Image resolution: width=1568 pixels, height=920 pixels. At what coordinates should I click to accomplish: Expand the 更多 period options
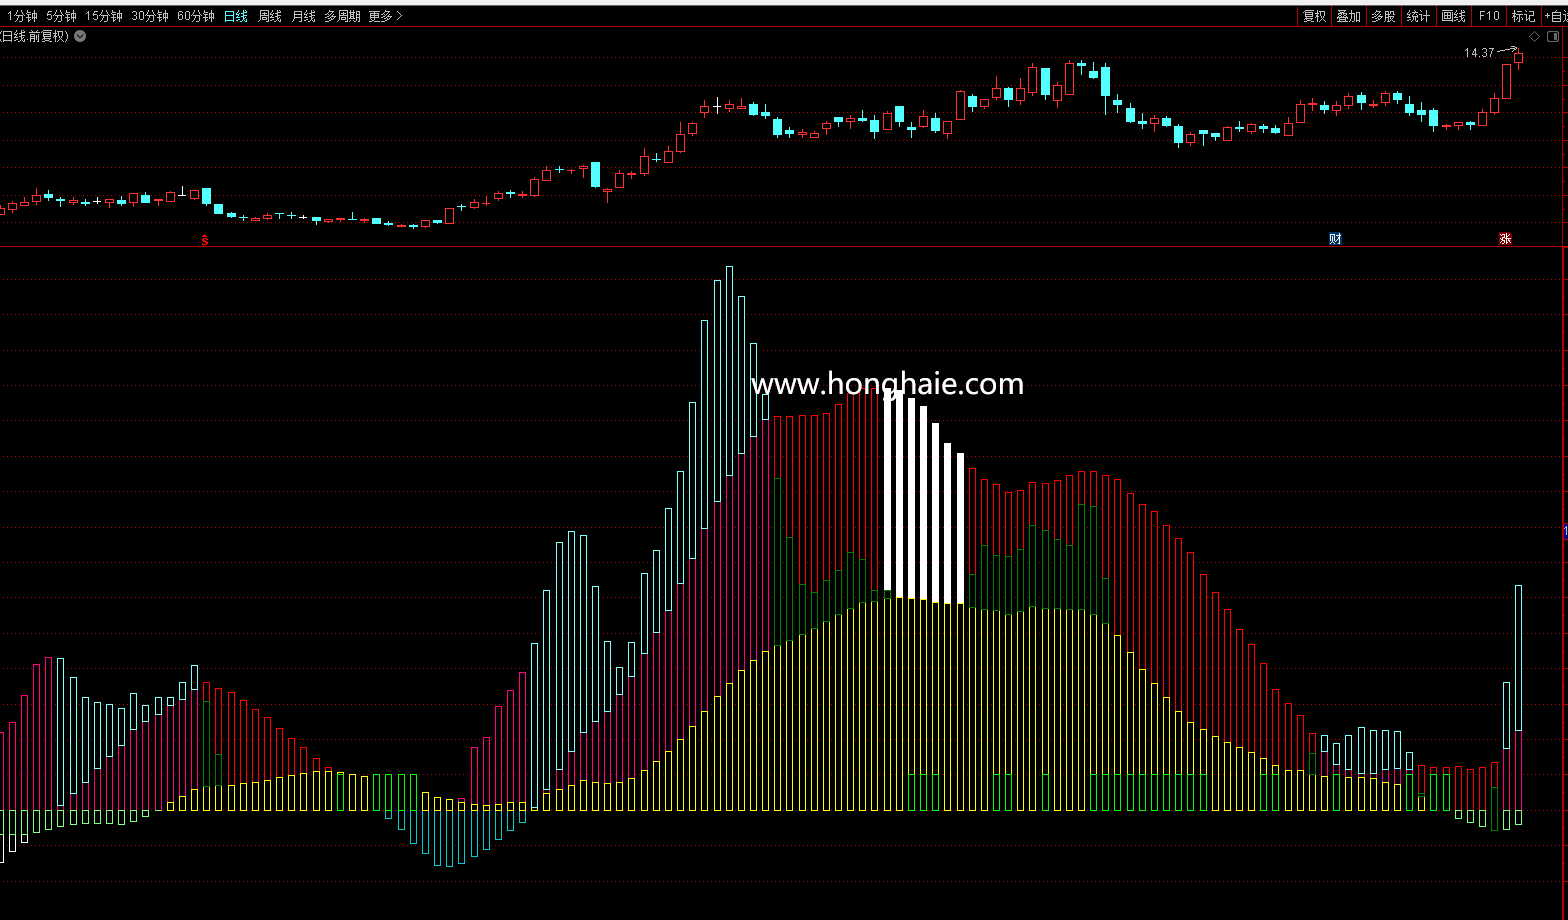click(x=385, y=16)
